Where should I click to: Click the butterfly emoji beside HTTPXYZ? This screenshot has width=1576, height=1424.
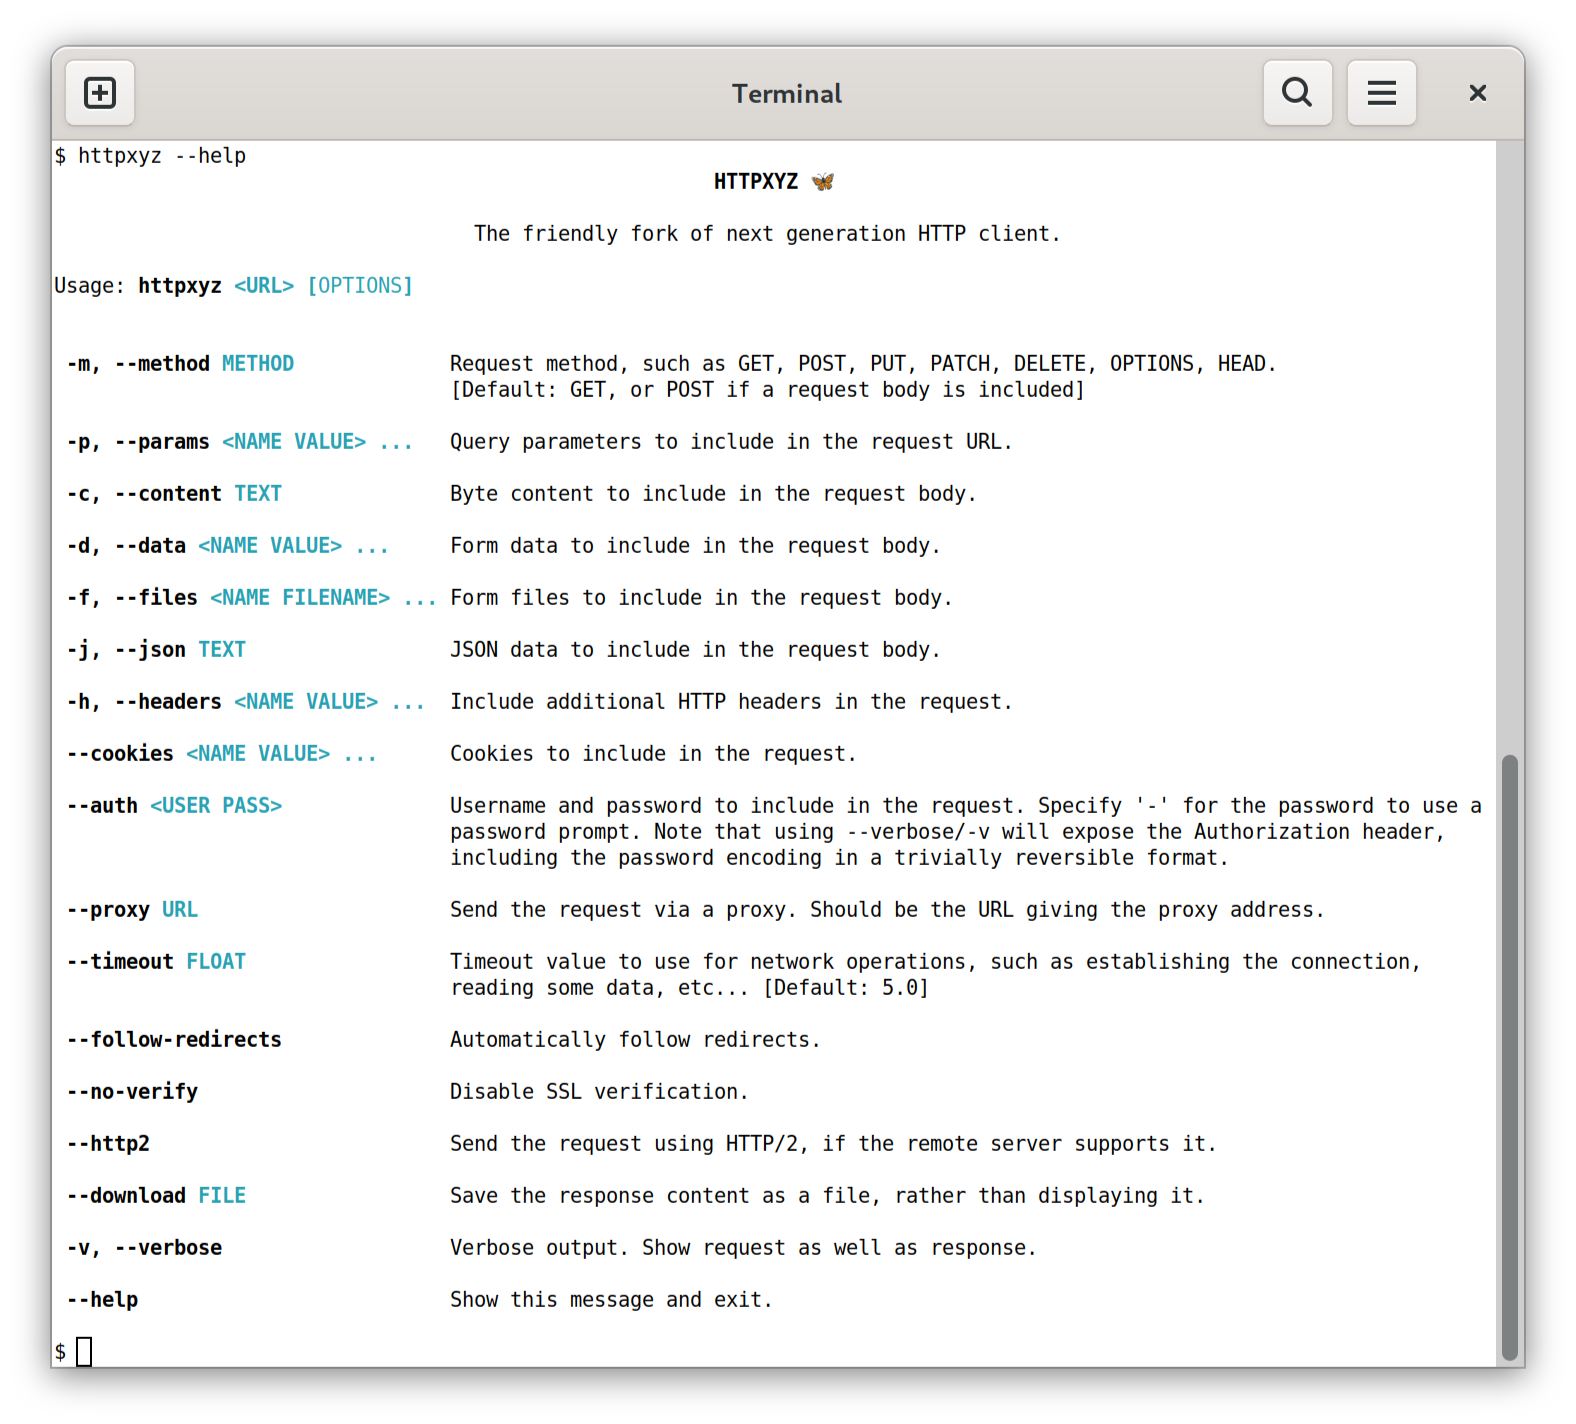tap(822, 182)
